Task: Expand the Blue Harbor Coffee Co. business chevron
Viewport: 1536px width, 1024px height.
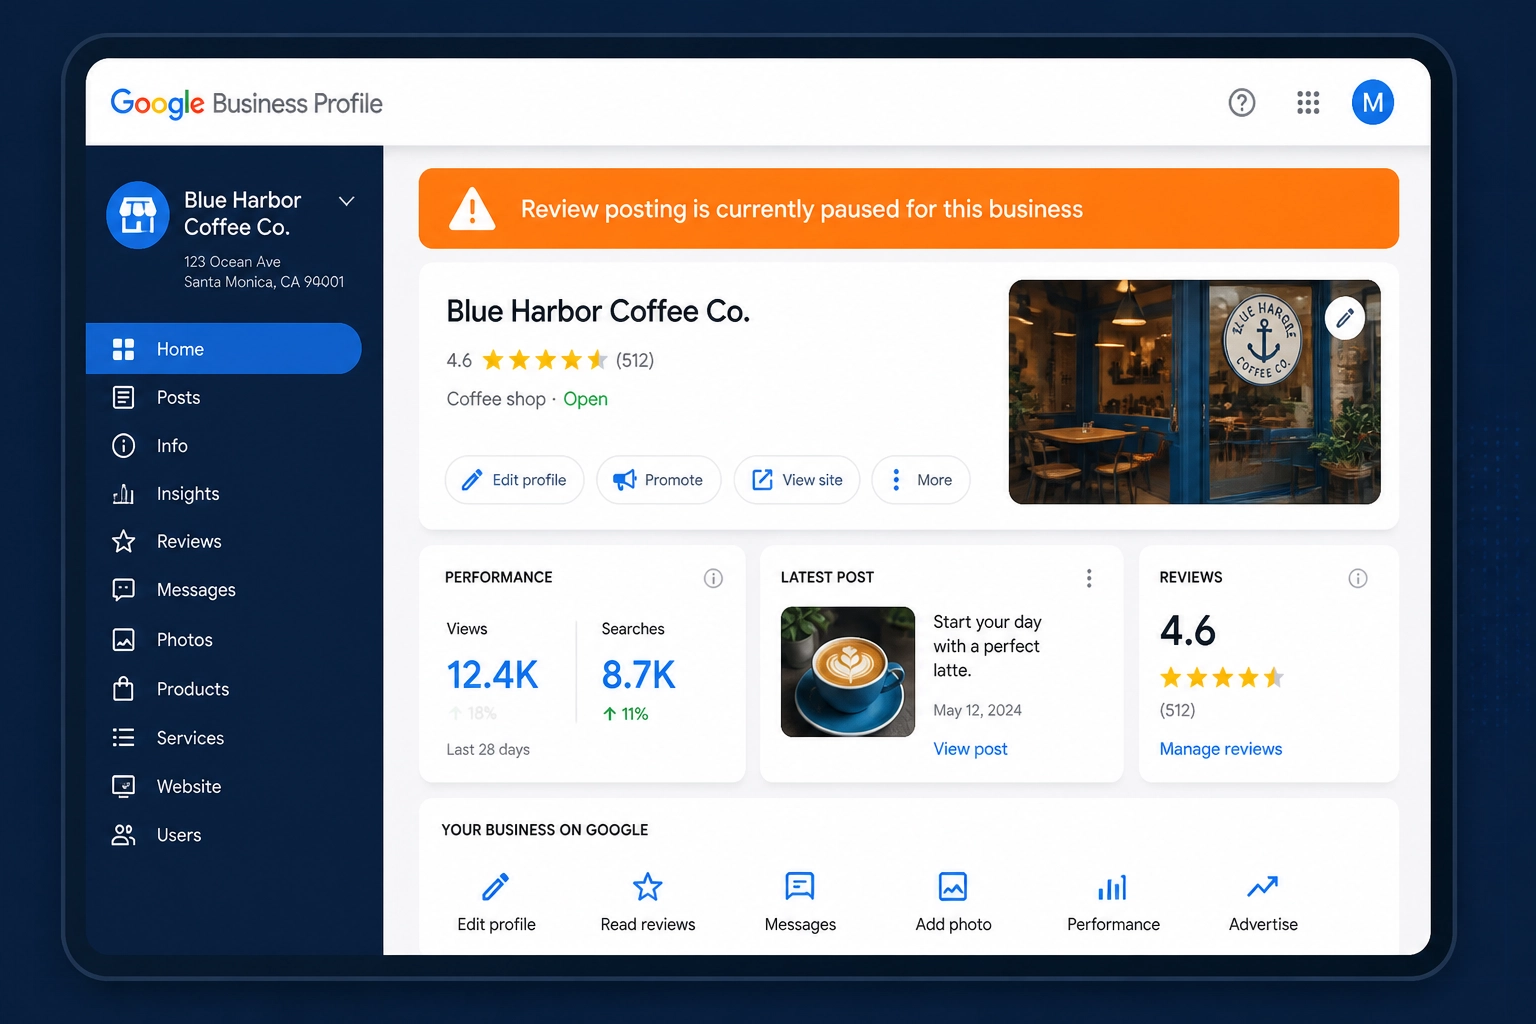Action: (x=347, y=201)
